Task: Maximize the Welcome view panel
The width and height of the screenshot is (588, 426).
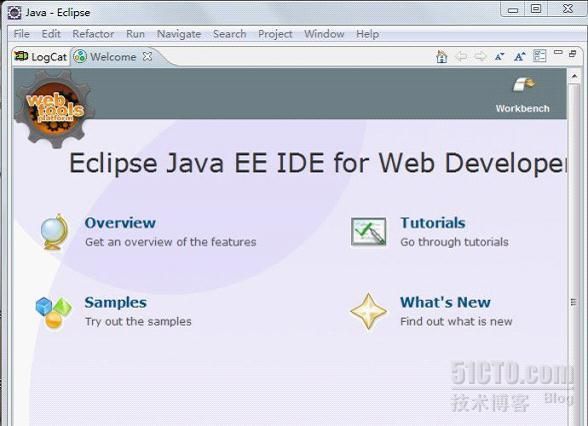Action: (x=573, y=54)
